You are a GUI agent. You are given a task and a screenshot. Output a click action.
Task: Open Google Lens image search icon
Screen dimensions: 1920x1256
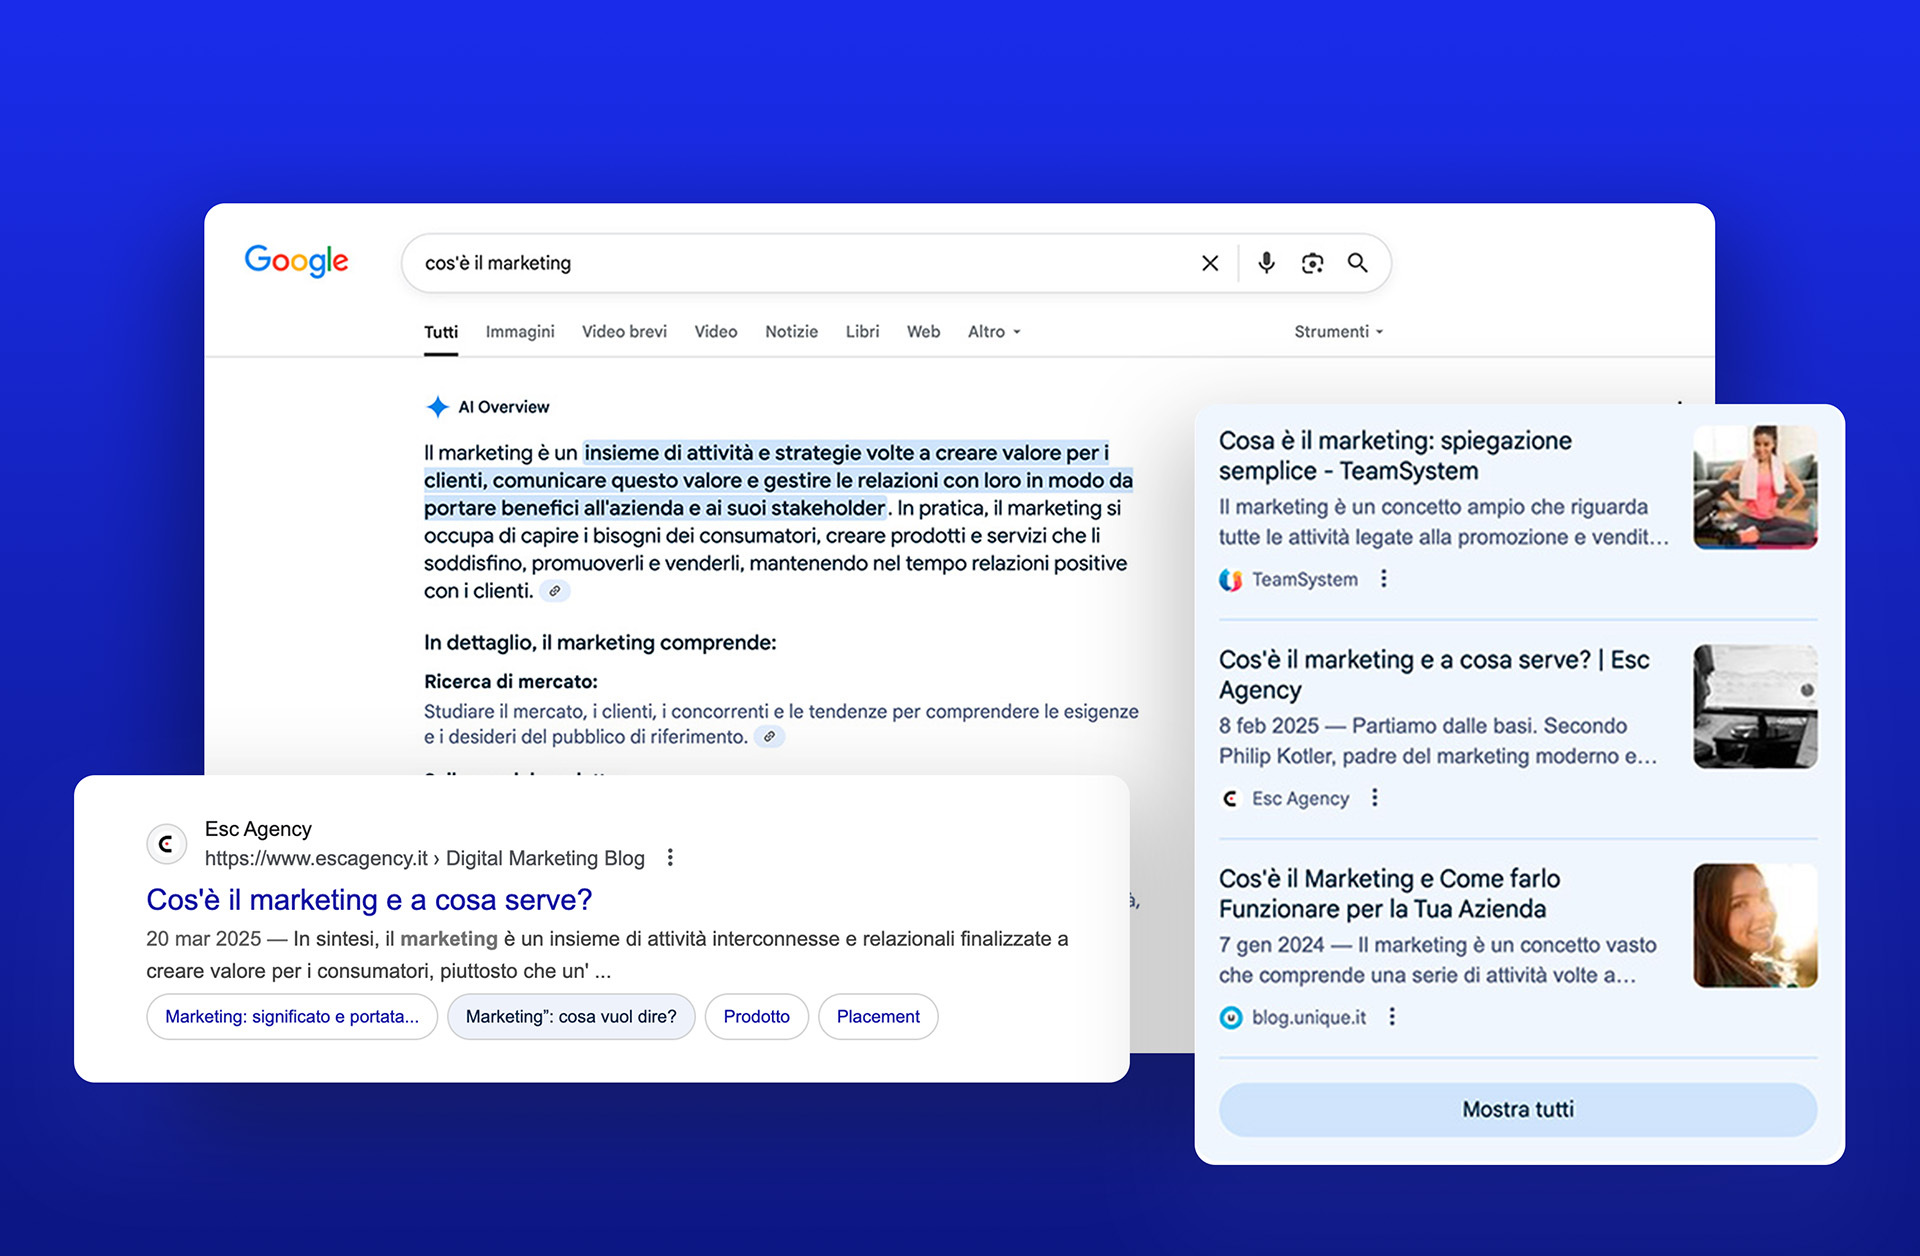[1312, 263]
